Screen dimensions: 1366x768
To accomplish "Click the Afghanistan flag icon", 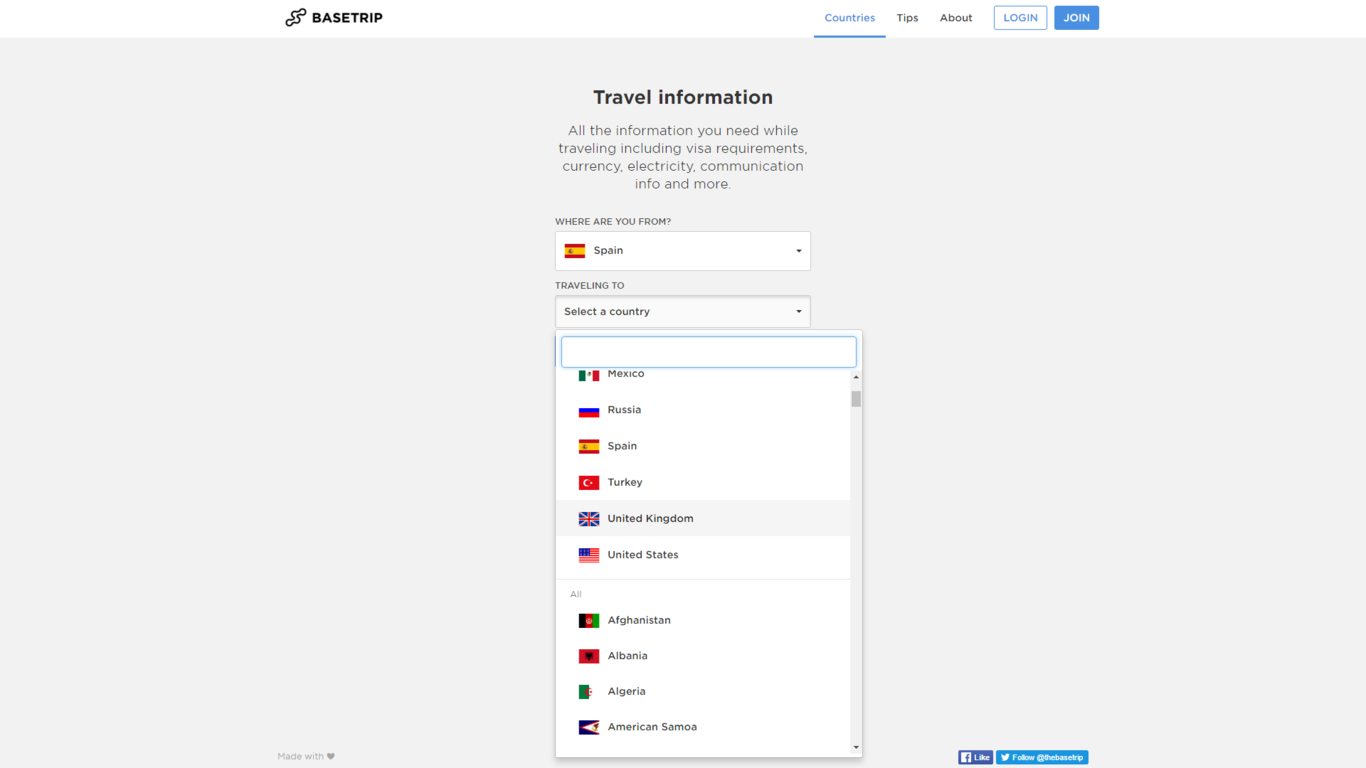I will point(589,619).
